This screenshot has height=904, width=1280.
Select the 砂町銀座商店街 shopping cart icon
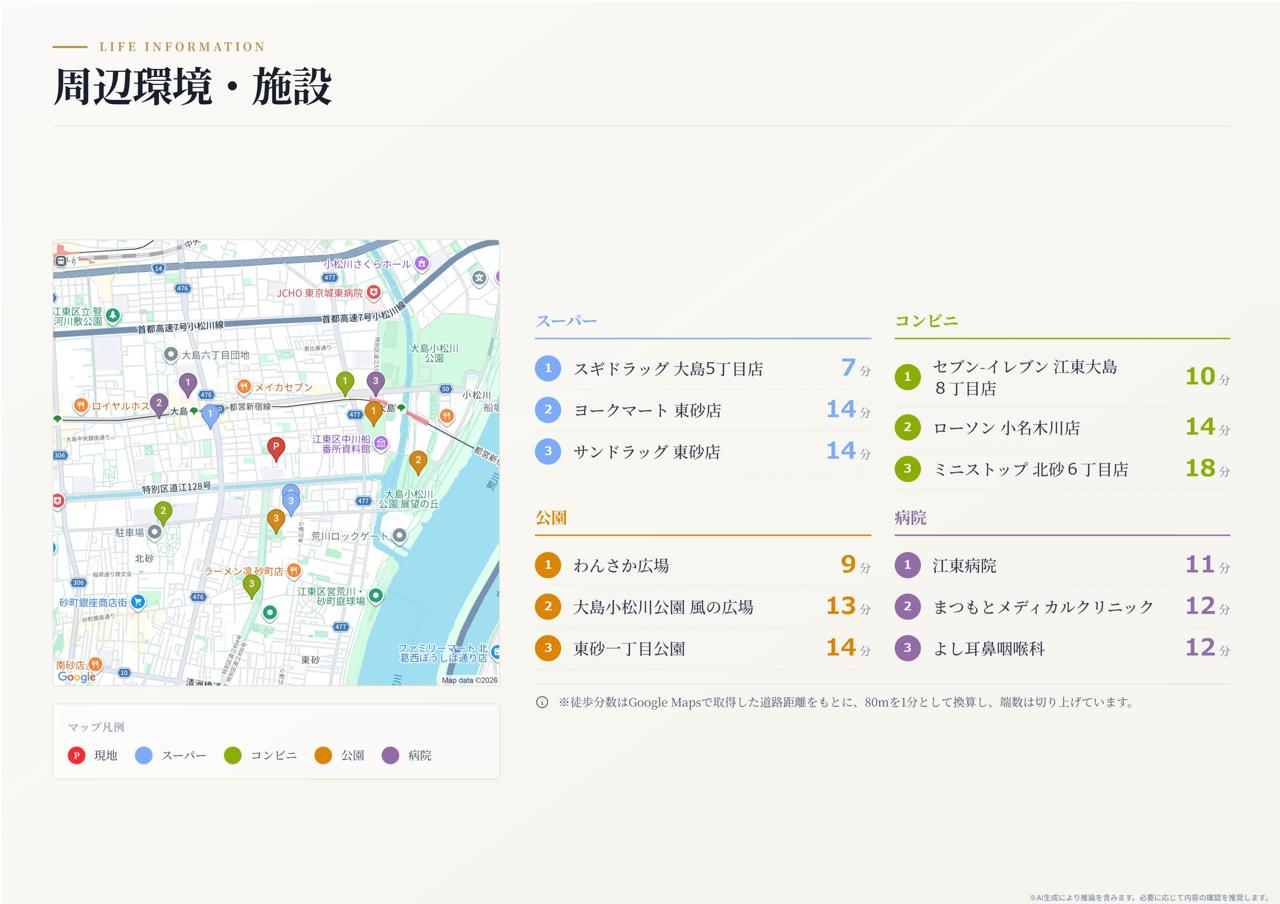[x=138, y=602]
